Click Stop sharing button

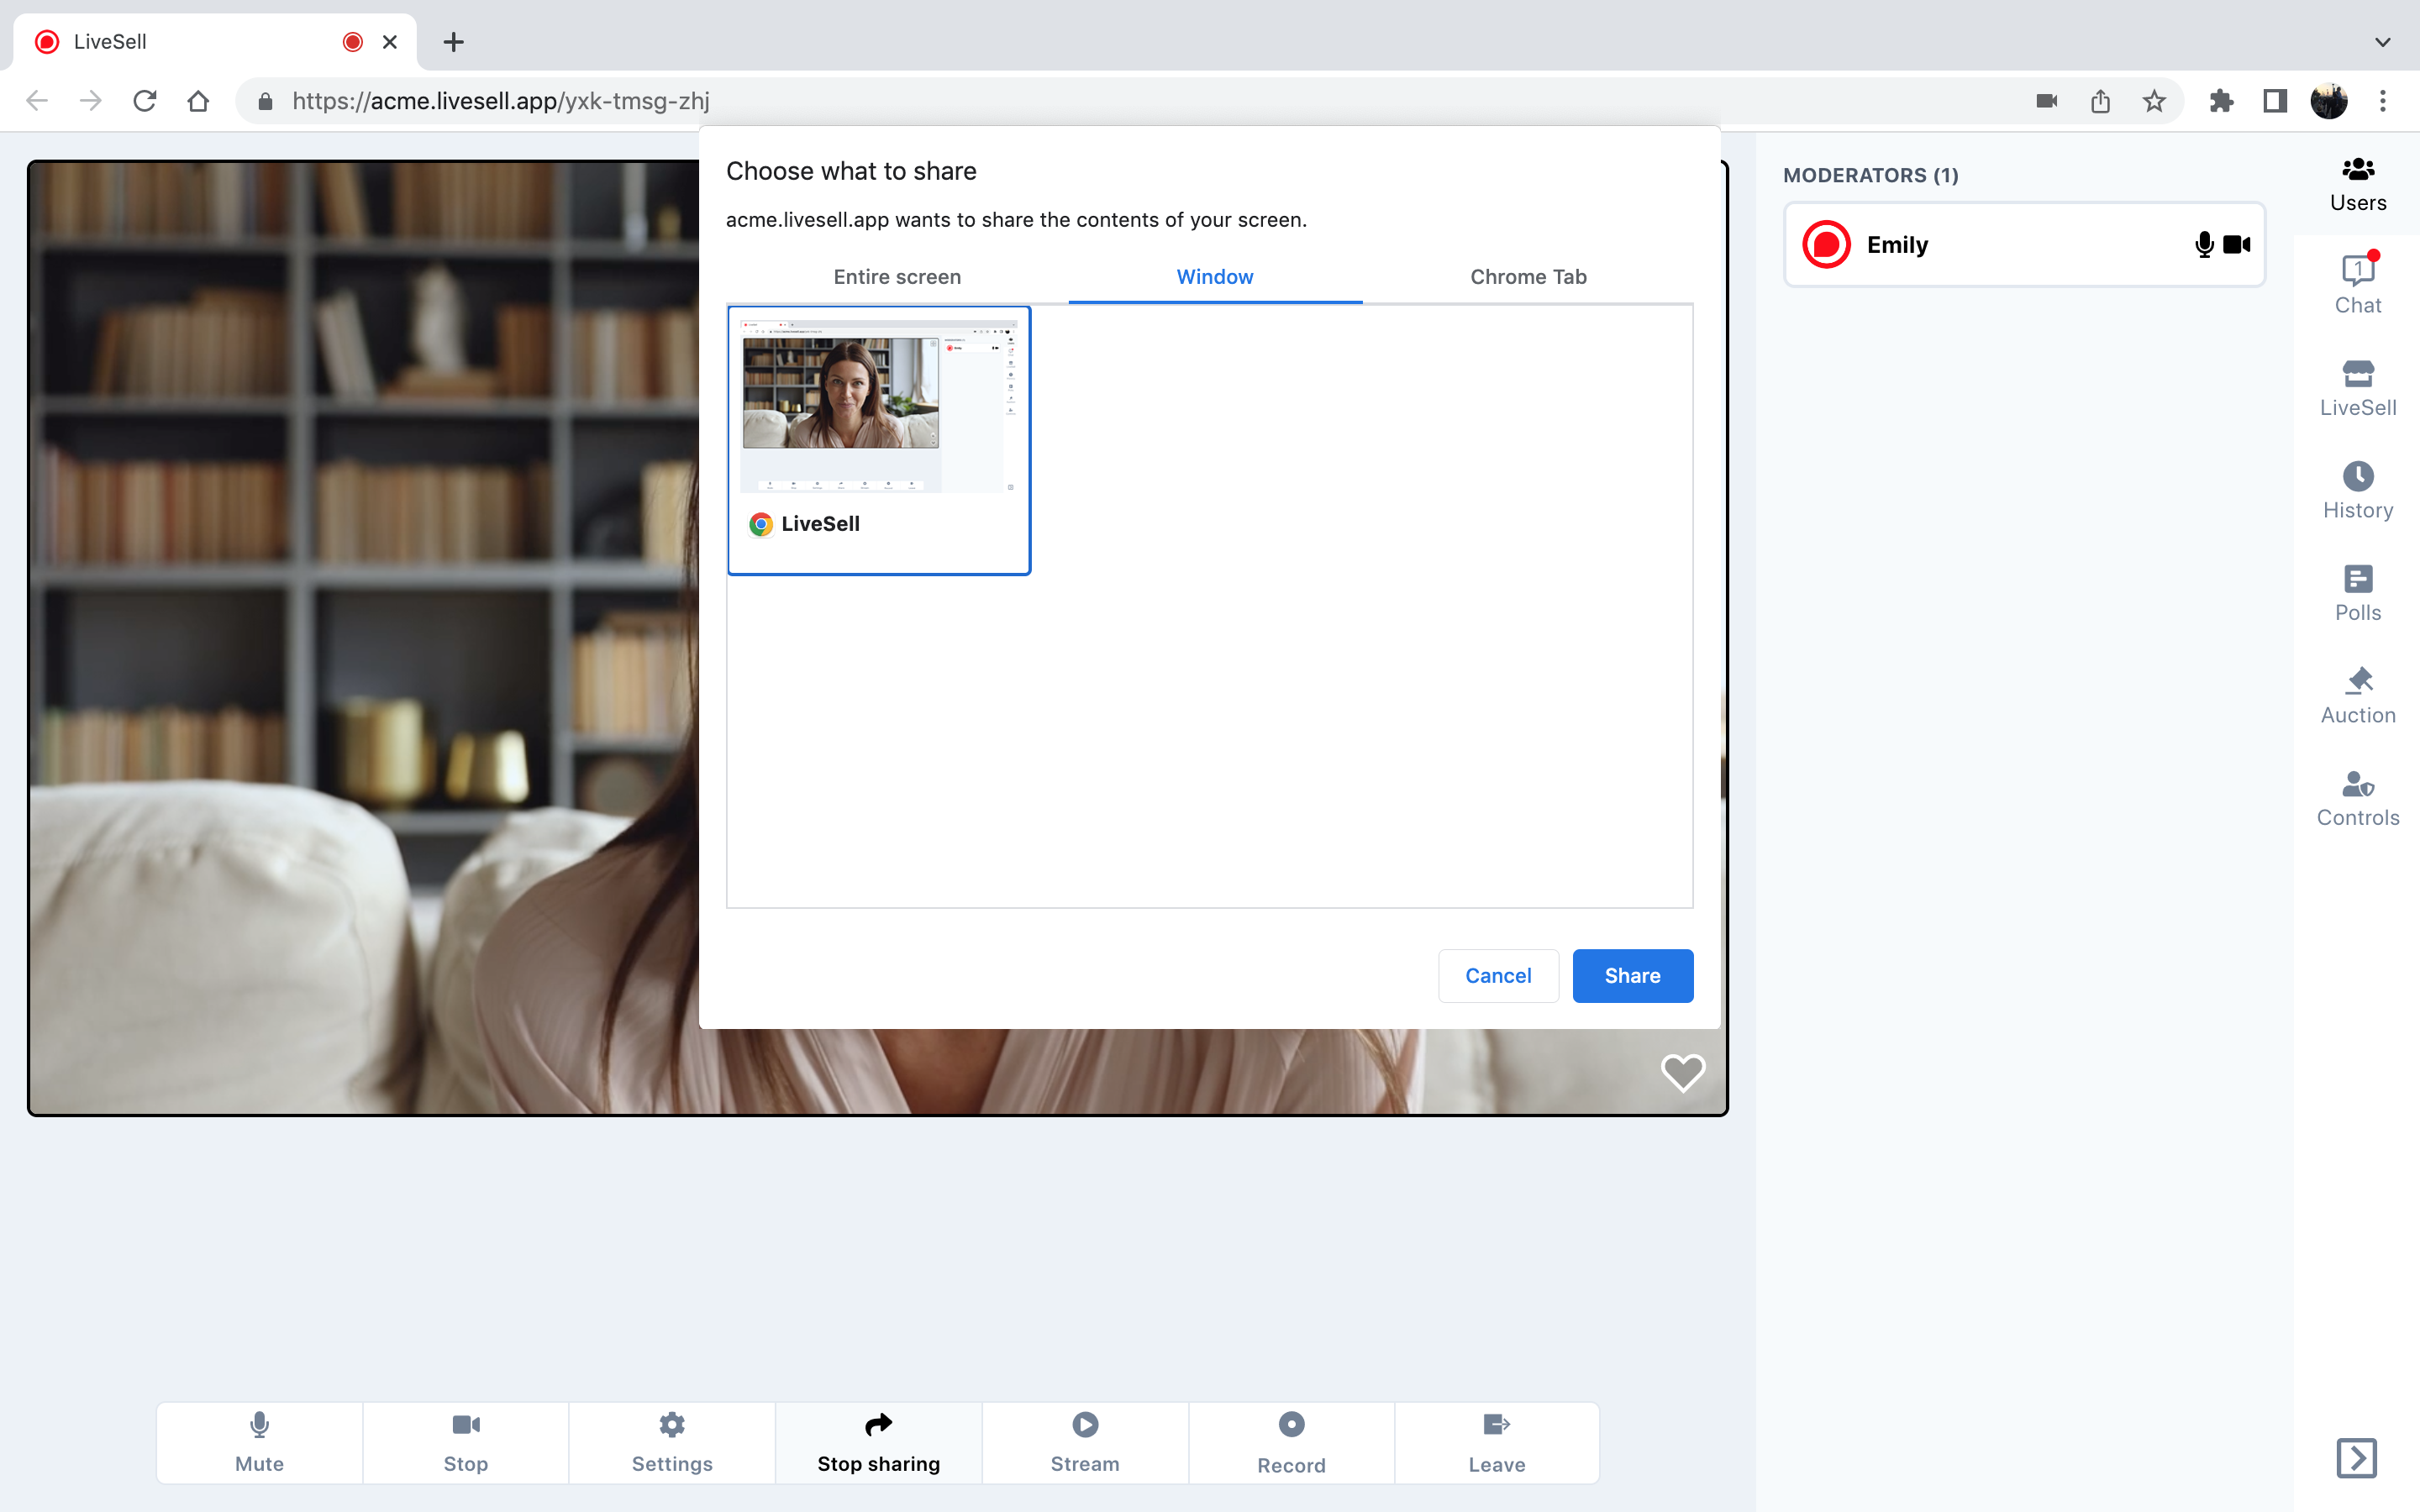pos(878,1442)
